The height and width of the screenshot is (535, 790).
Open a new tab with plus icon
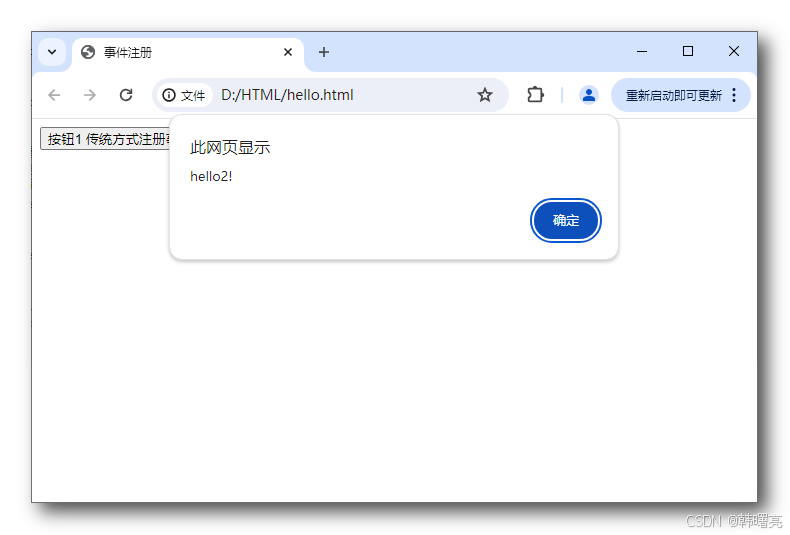[323, 52]
